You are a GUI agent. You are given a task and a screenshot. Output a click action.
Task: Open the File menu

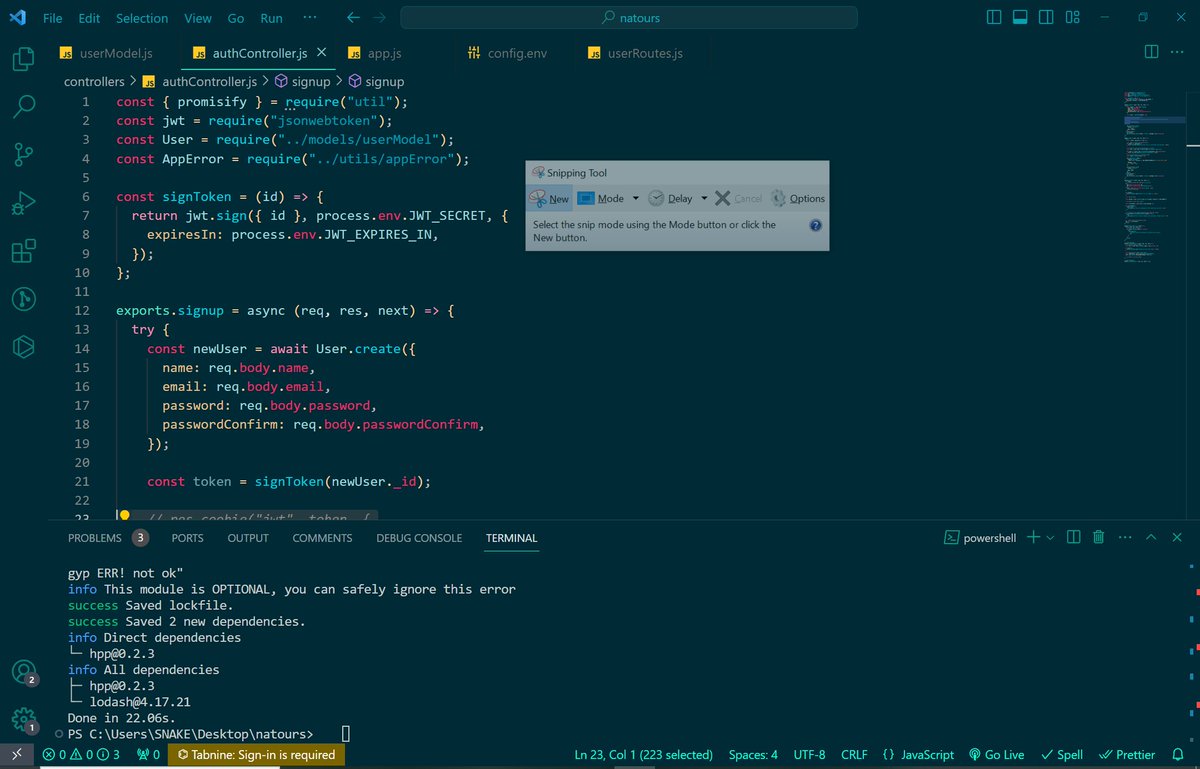pyautogui.click(x=53, y=18)
